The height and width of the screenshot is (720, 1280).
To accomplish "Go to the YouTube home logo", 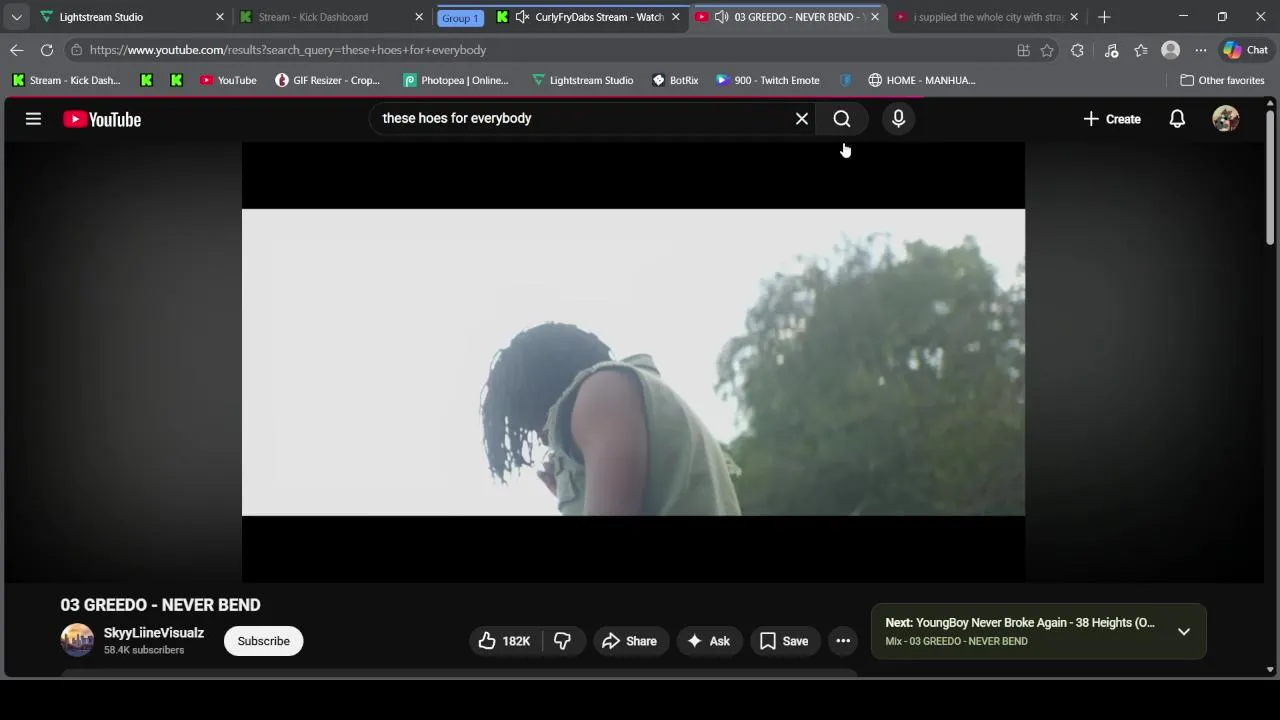I will 102,119.
